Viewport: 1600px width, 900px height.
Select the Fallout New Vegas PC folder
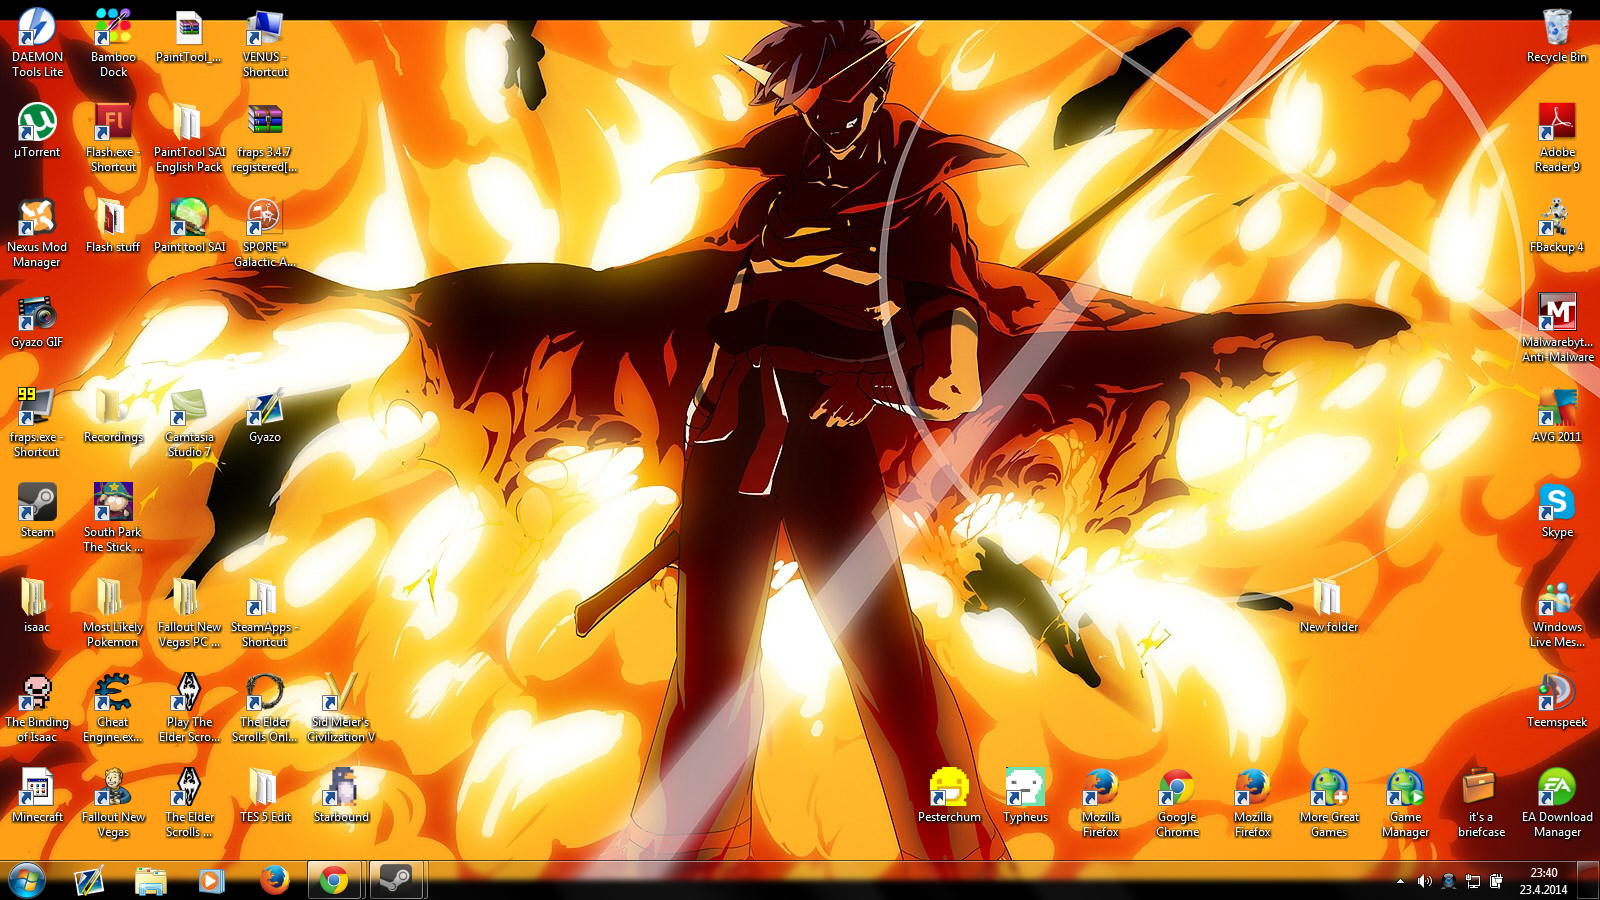pos(189,614)
